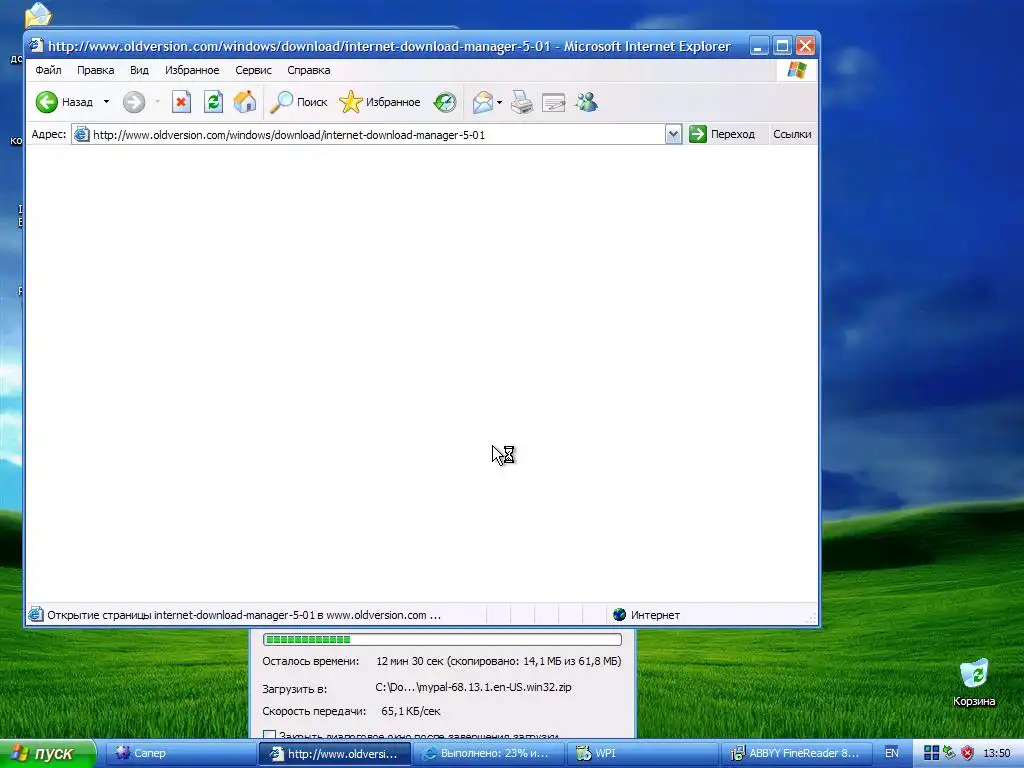Click the Mail envelope toolbar icon
Image resolution: width=1024 pixels, height=768 pixels.
click(483, 102)
